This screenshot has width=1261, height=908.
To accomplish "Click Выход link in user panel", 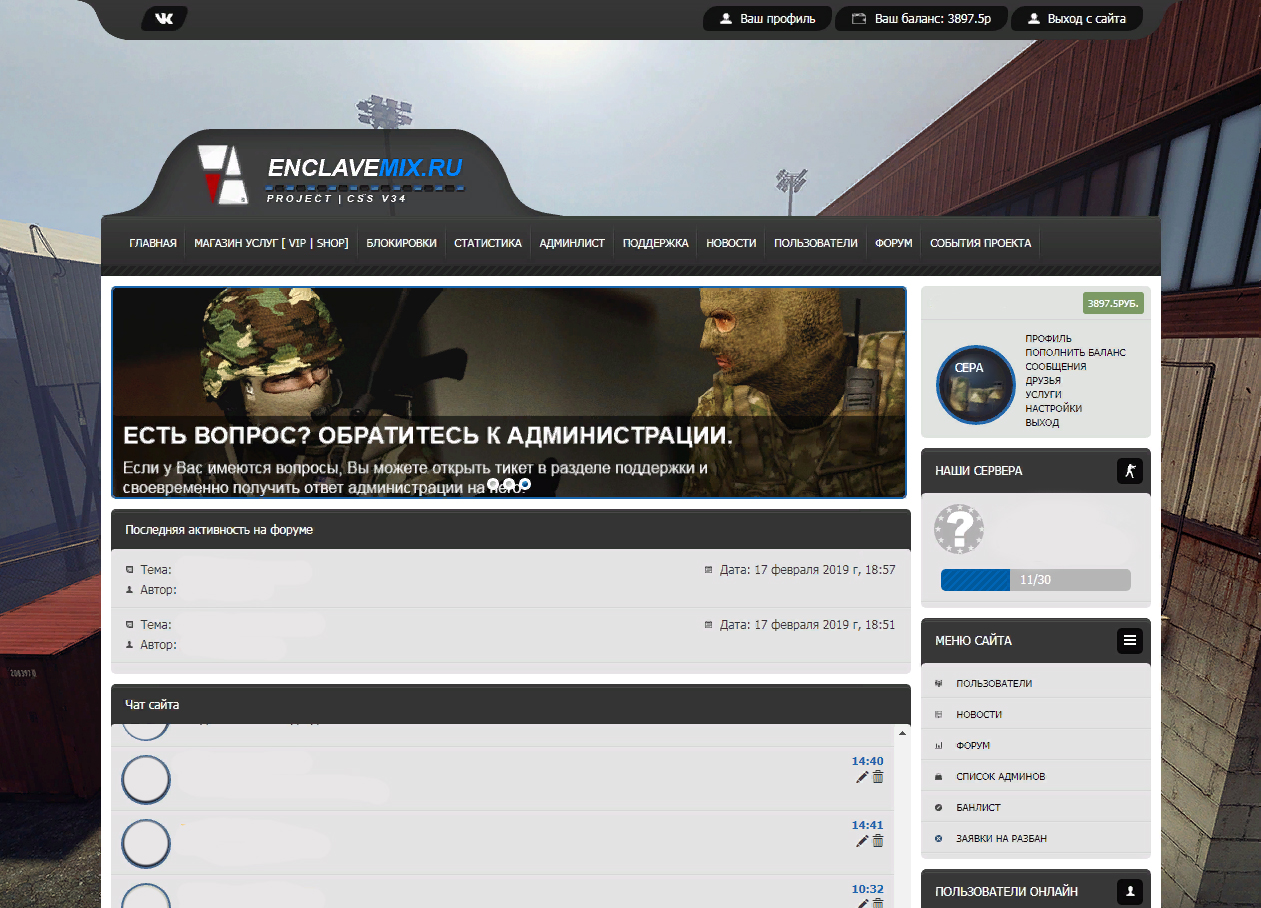I will click(x=1042, y=423).
